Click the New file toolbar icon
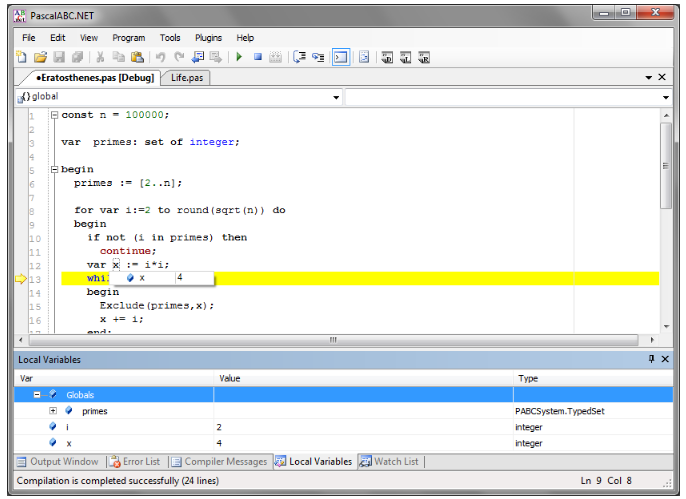Viewport: 686px width, 499px height. (x=23, y=57)
